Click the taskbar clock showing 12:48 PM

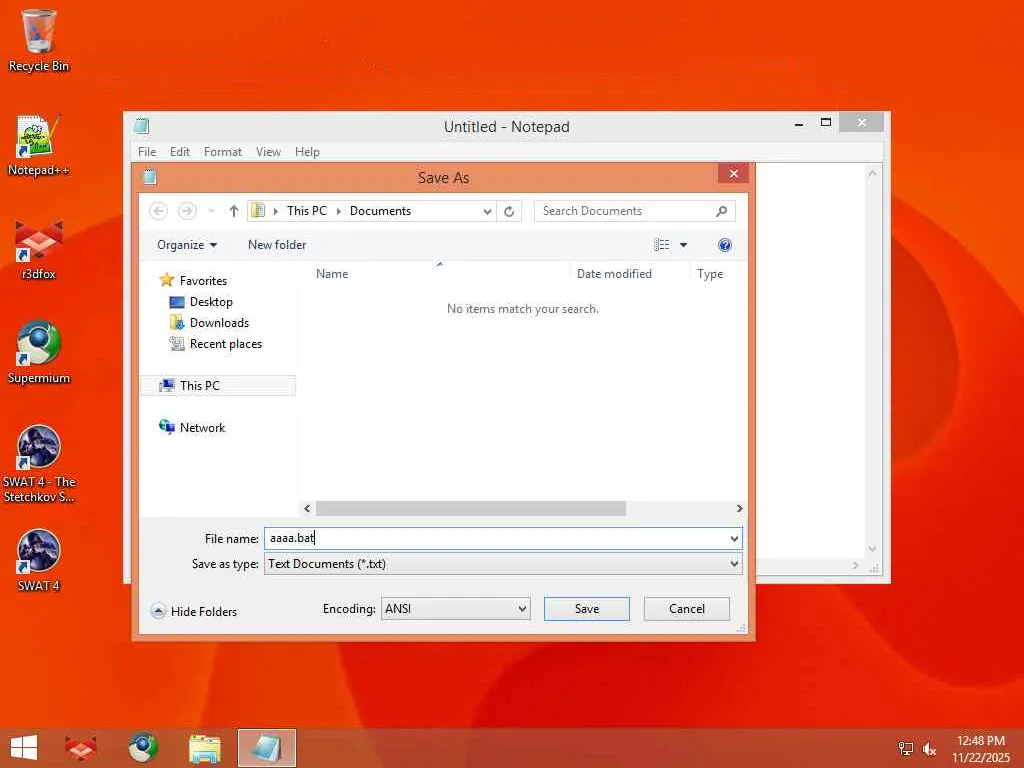981,748
